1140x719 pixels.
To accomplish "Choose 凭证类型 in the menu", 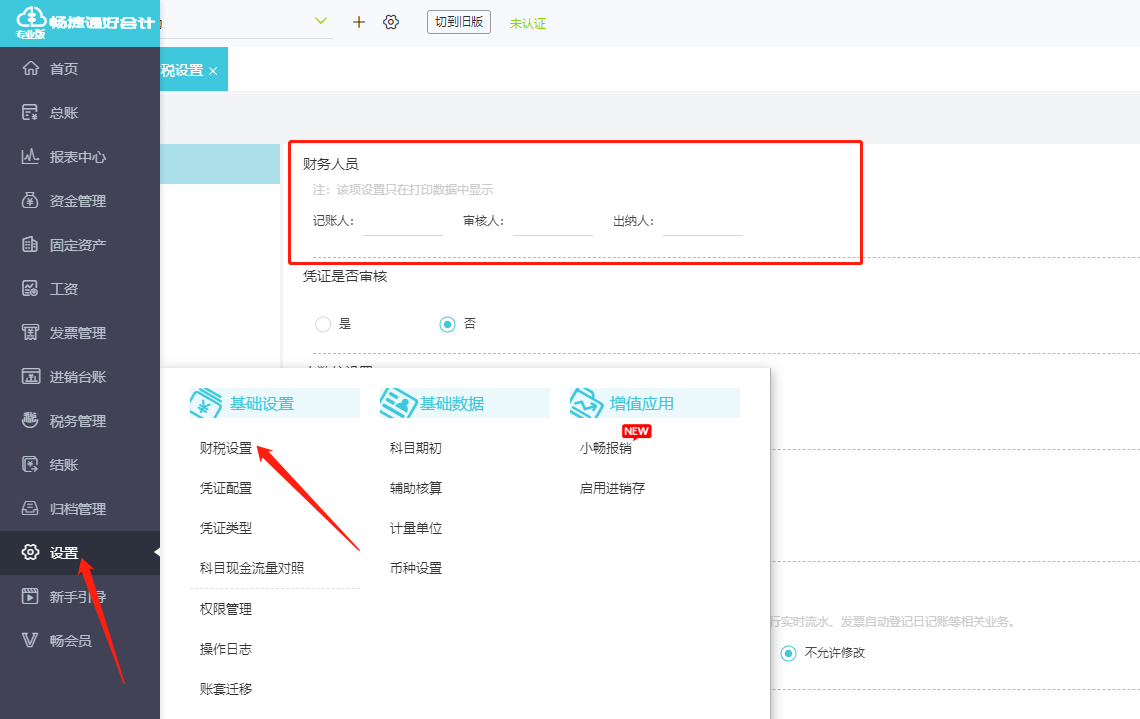I will (x=226, y=529).
